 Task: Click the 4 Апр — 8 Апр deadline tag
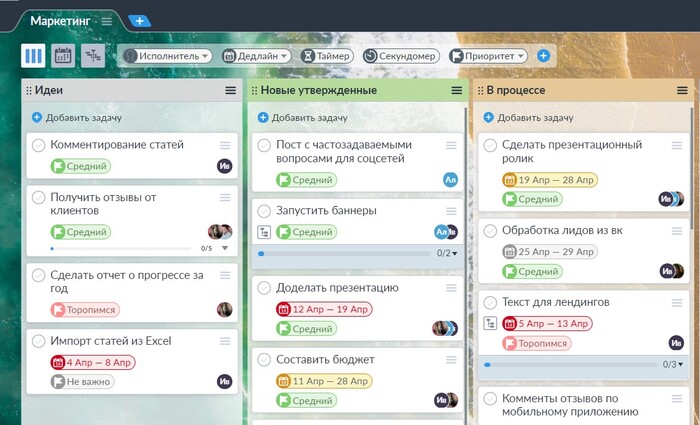(x=92, y=362)
